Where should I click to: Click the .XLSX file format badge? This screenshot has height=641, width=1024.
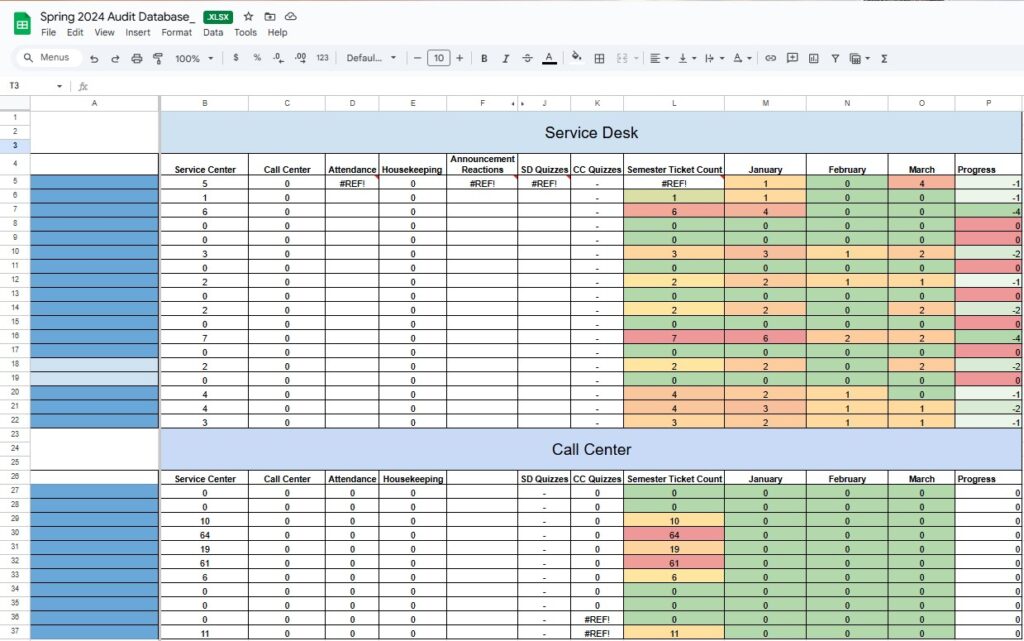(x=217, y=17)
